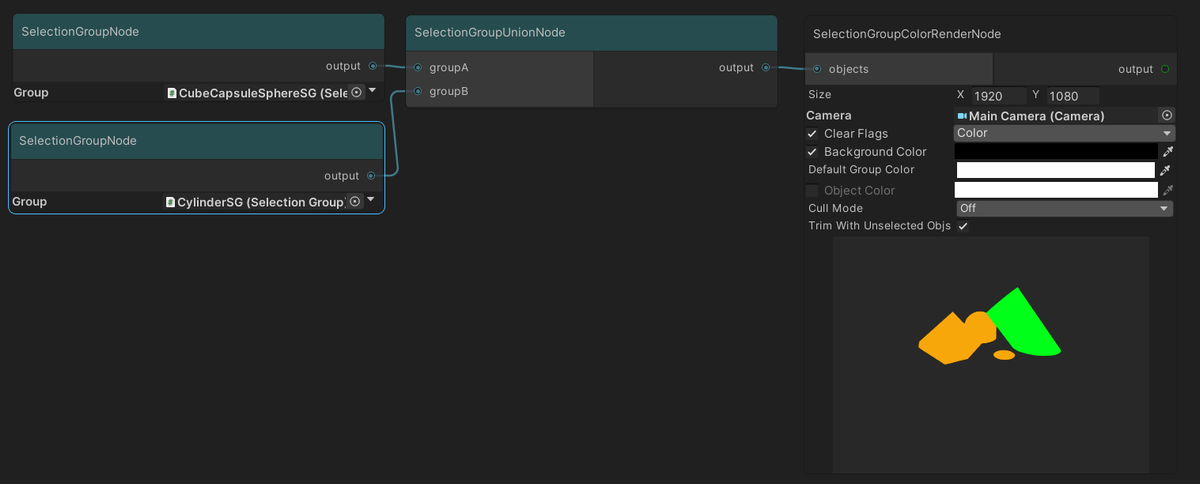Click the Size X input field
This screenshot has width=1200, height=484.
pos(998,96)
